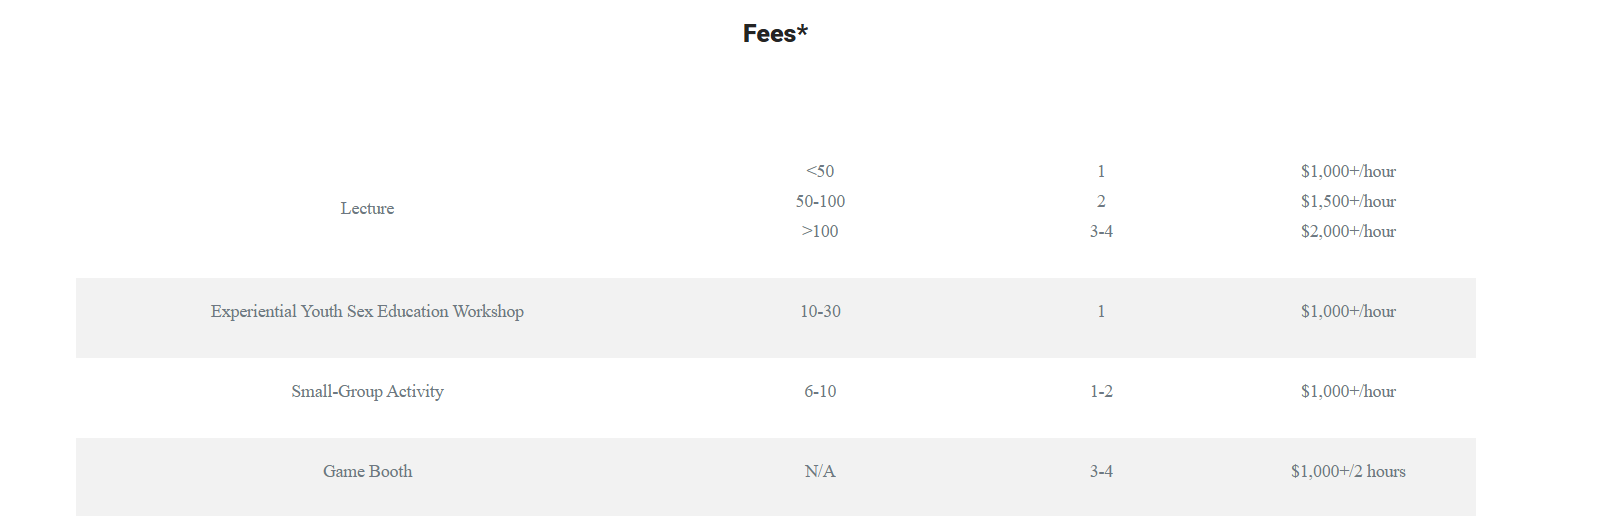Viewport: 1614px width, 516px height.
Task: Click the >100 audience size entry
Action: (820, 231)
